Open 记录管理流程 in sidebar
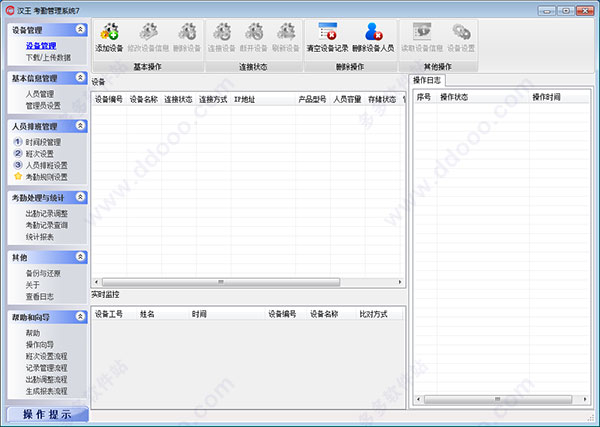This screenshot has width=600, height=427. click(x=46, y=368)
